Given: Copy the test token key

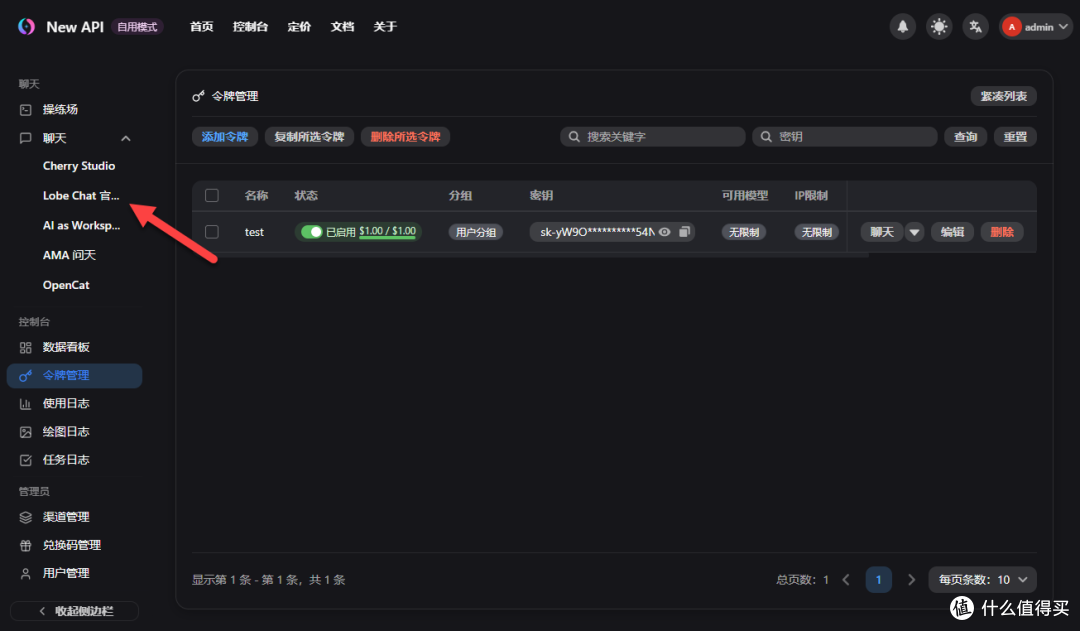Looking at the screenshot, I should 685,232.
